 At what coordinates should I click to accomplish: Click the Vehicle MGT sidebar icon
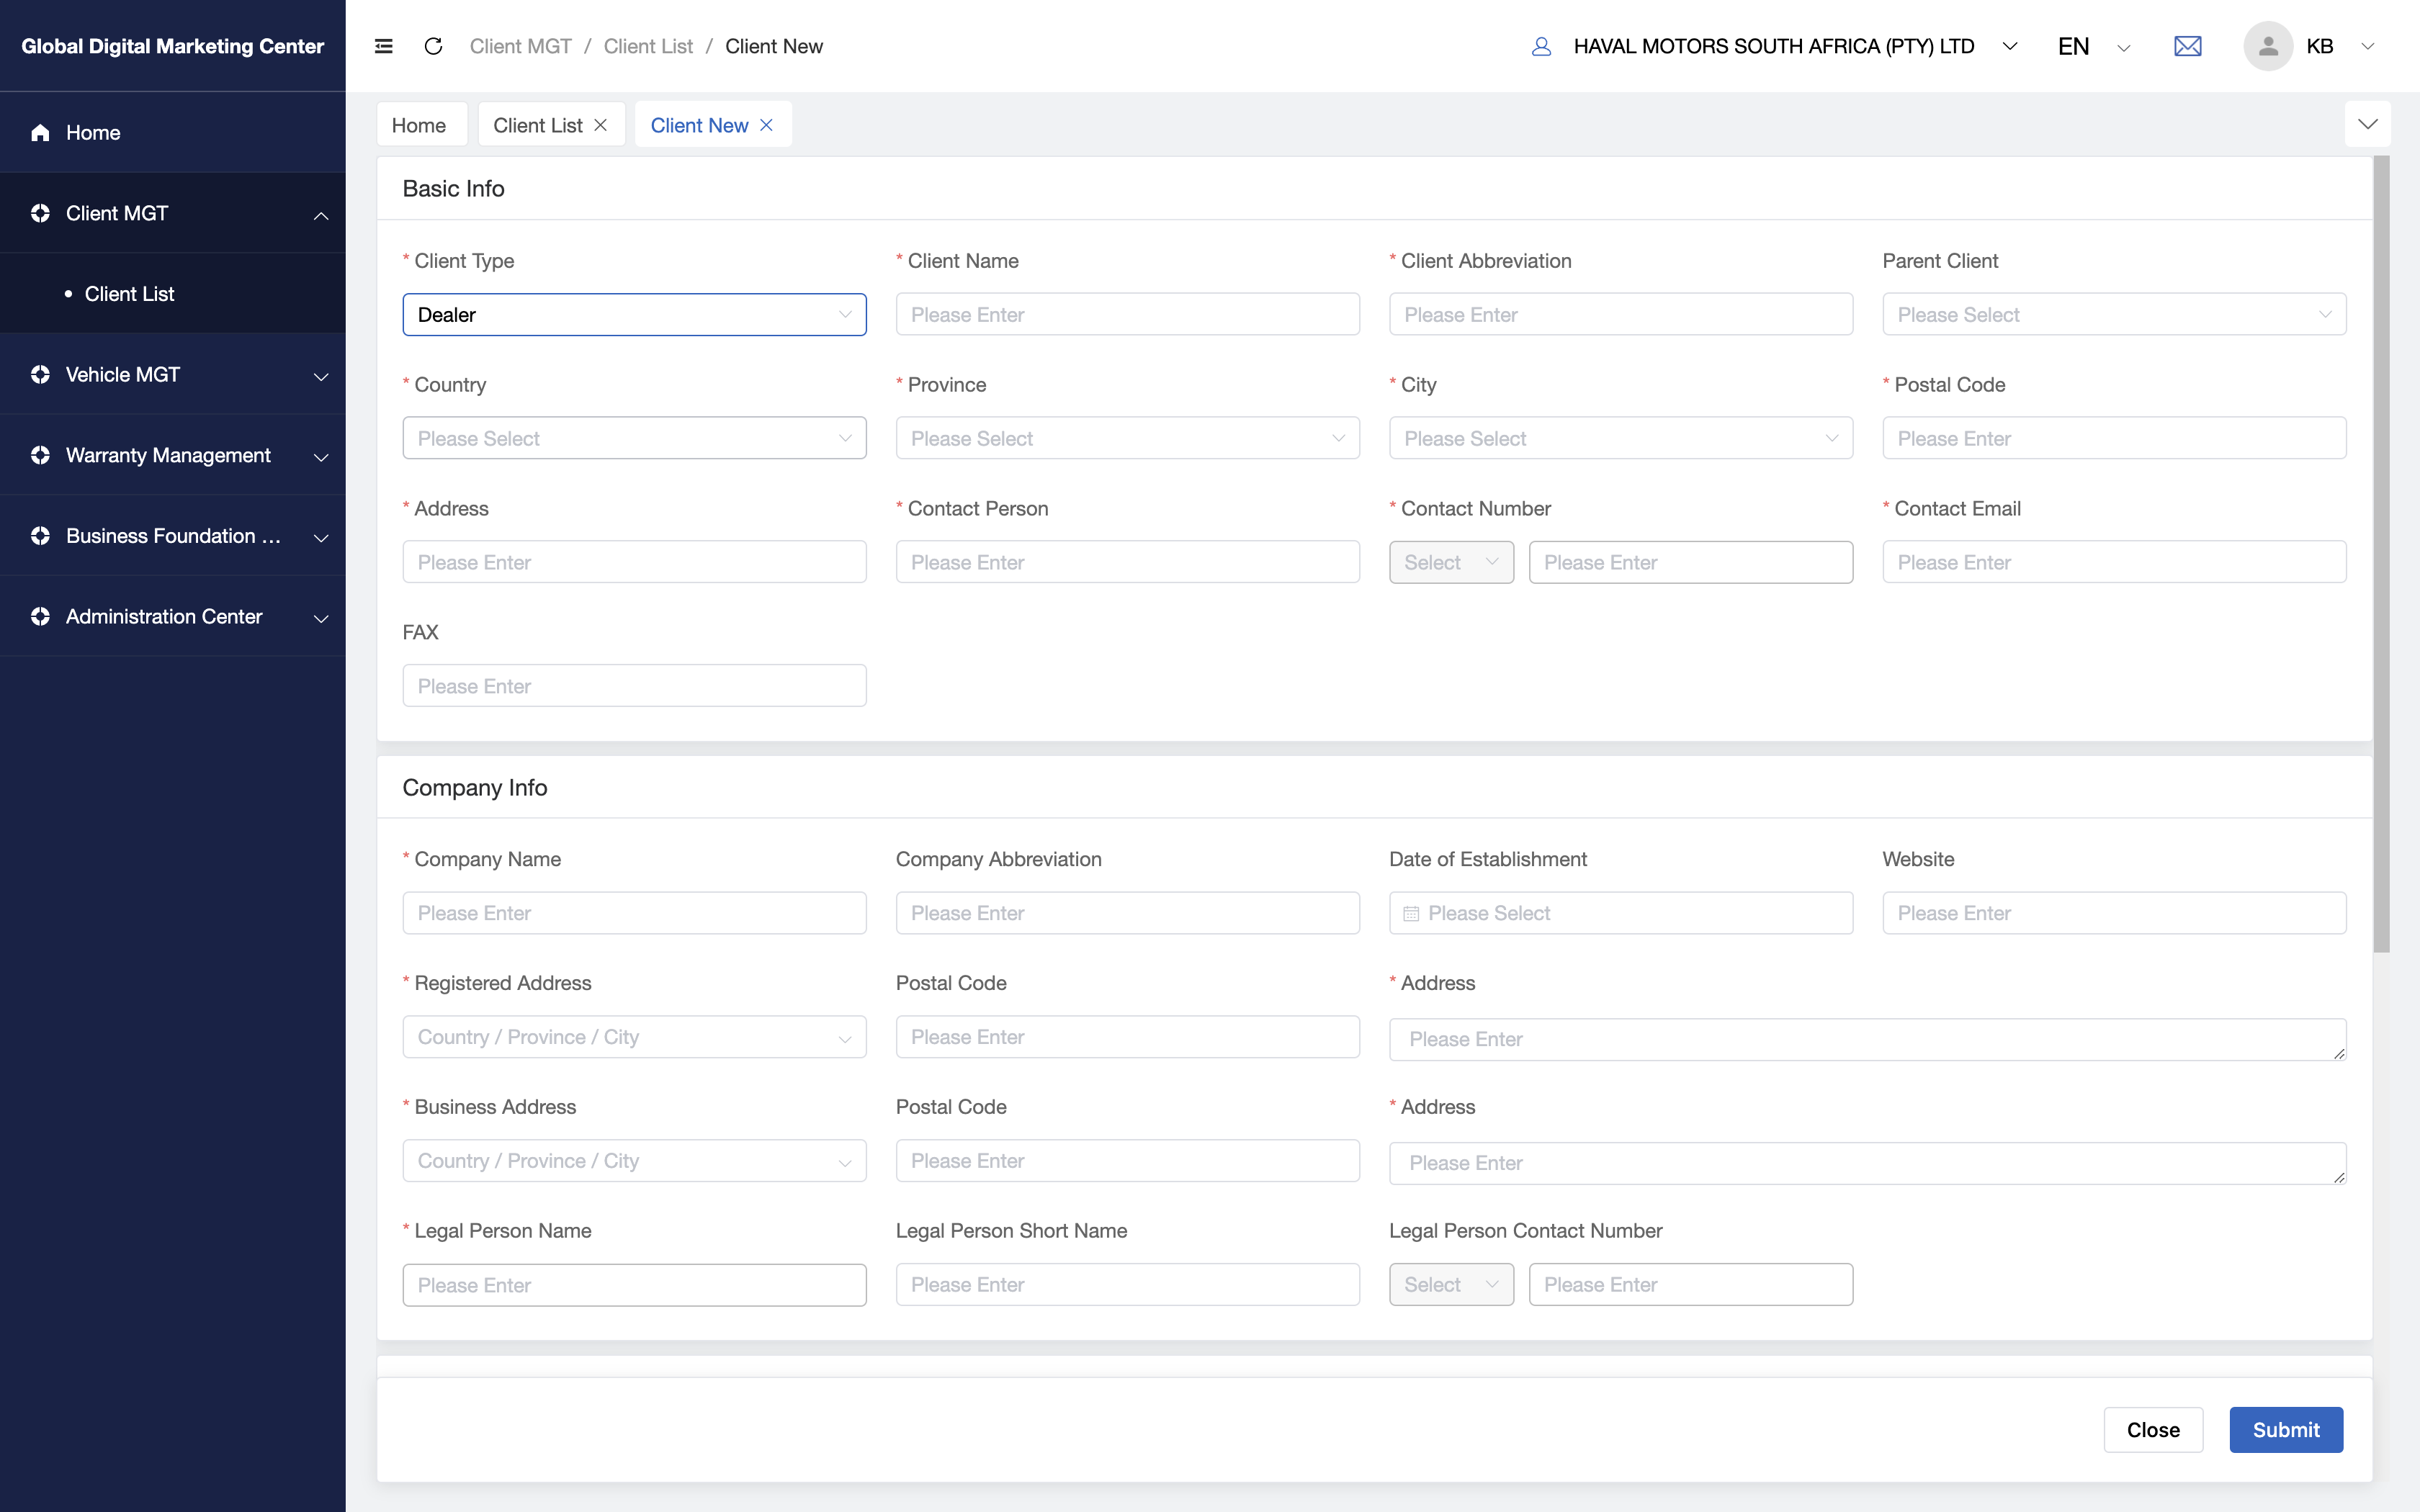pyautogui.click(x=40, y=374)
